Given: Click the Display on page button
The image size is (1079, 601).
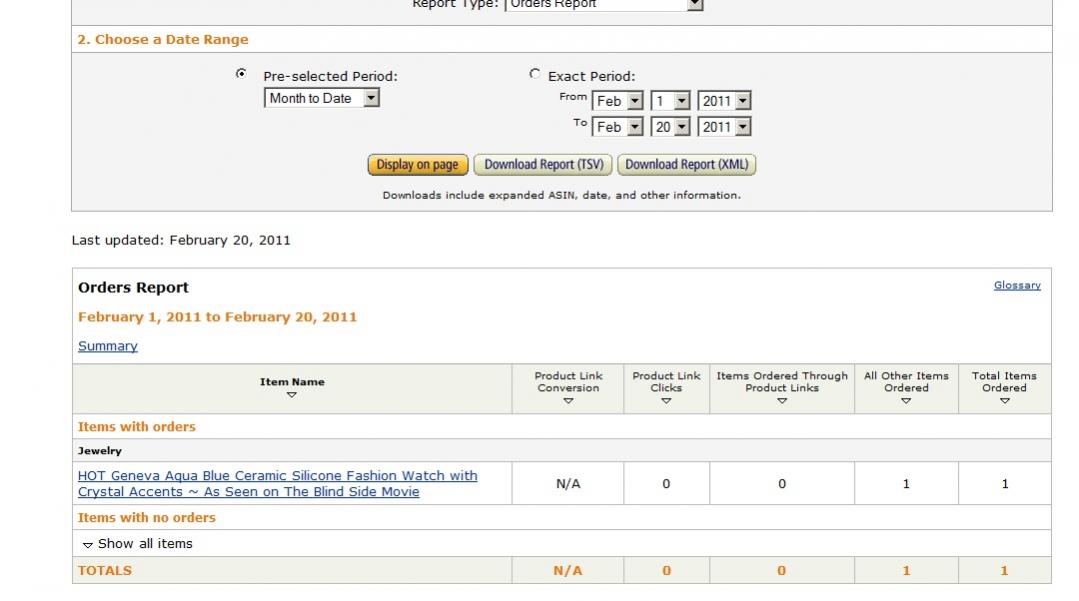Looking at the screenshot, I should pyautogui.click(x=417, y=165).
